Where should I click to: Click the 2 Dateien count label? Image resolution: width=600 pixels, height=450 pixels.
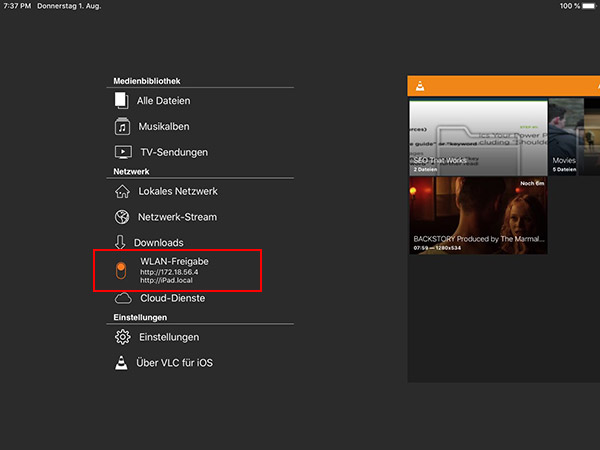point(425,169)
